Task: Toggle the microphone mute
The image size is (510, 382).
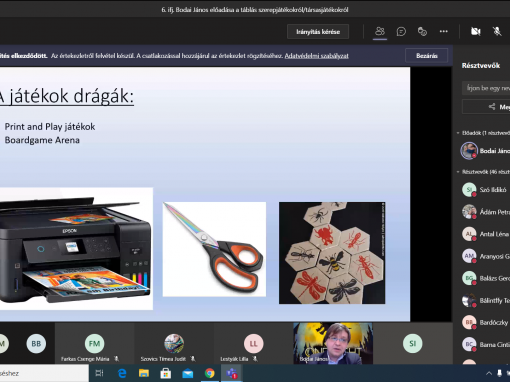Action: pyautogui.click(x=497, y=32)
